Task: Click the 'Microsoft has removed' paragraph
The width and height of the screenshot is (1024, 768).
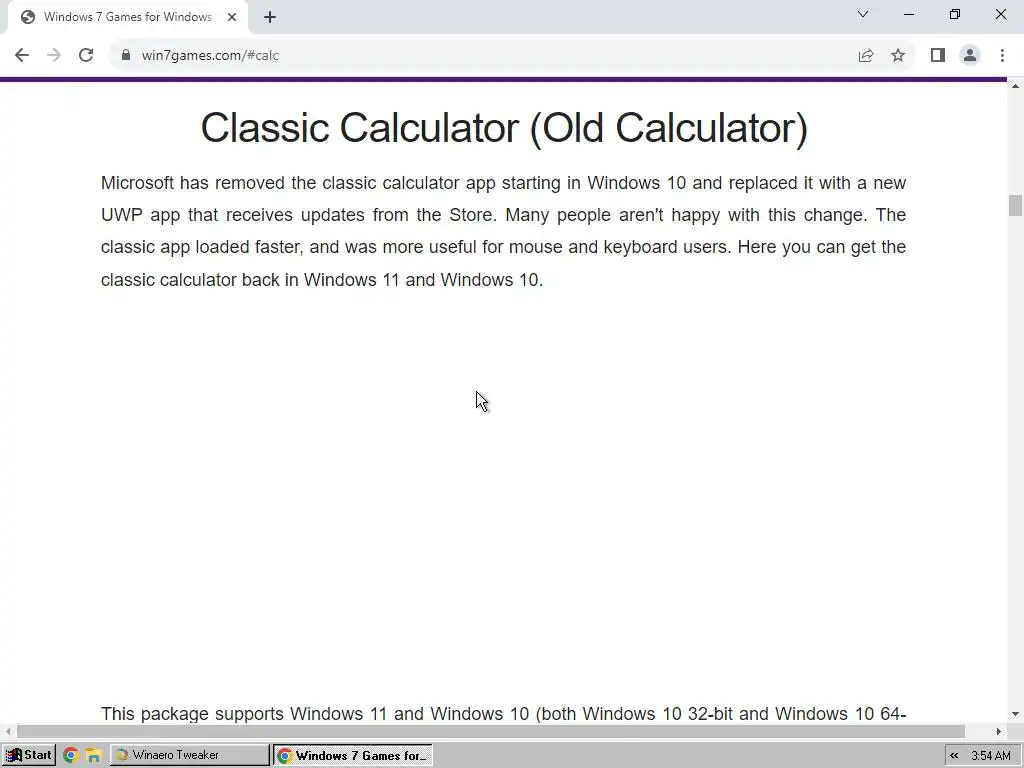Action: [x=504, y=231]
